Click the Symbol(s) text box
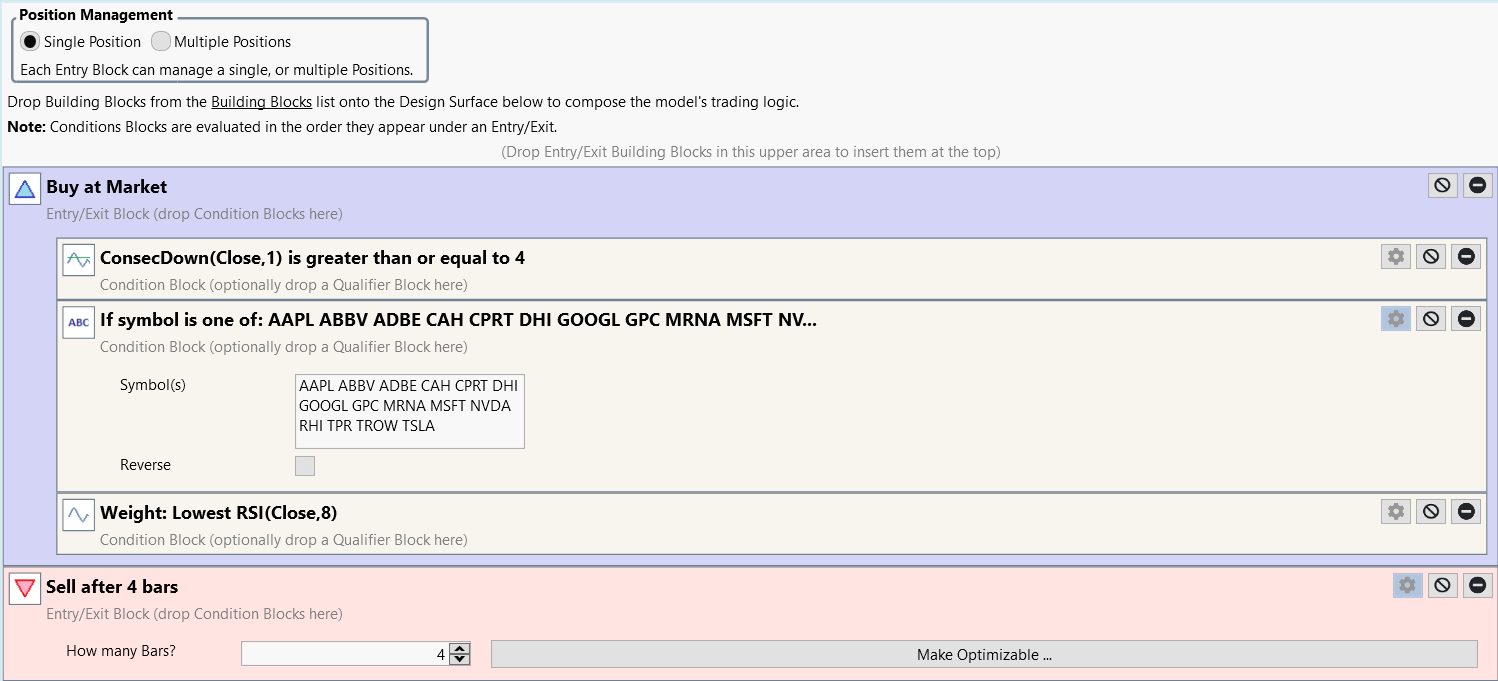The image size is (1498, 681). [x=410, y=411]
